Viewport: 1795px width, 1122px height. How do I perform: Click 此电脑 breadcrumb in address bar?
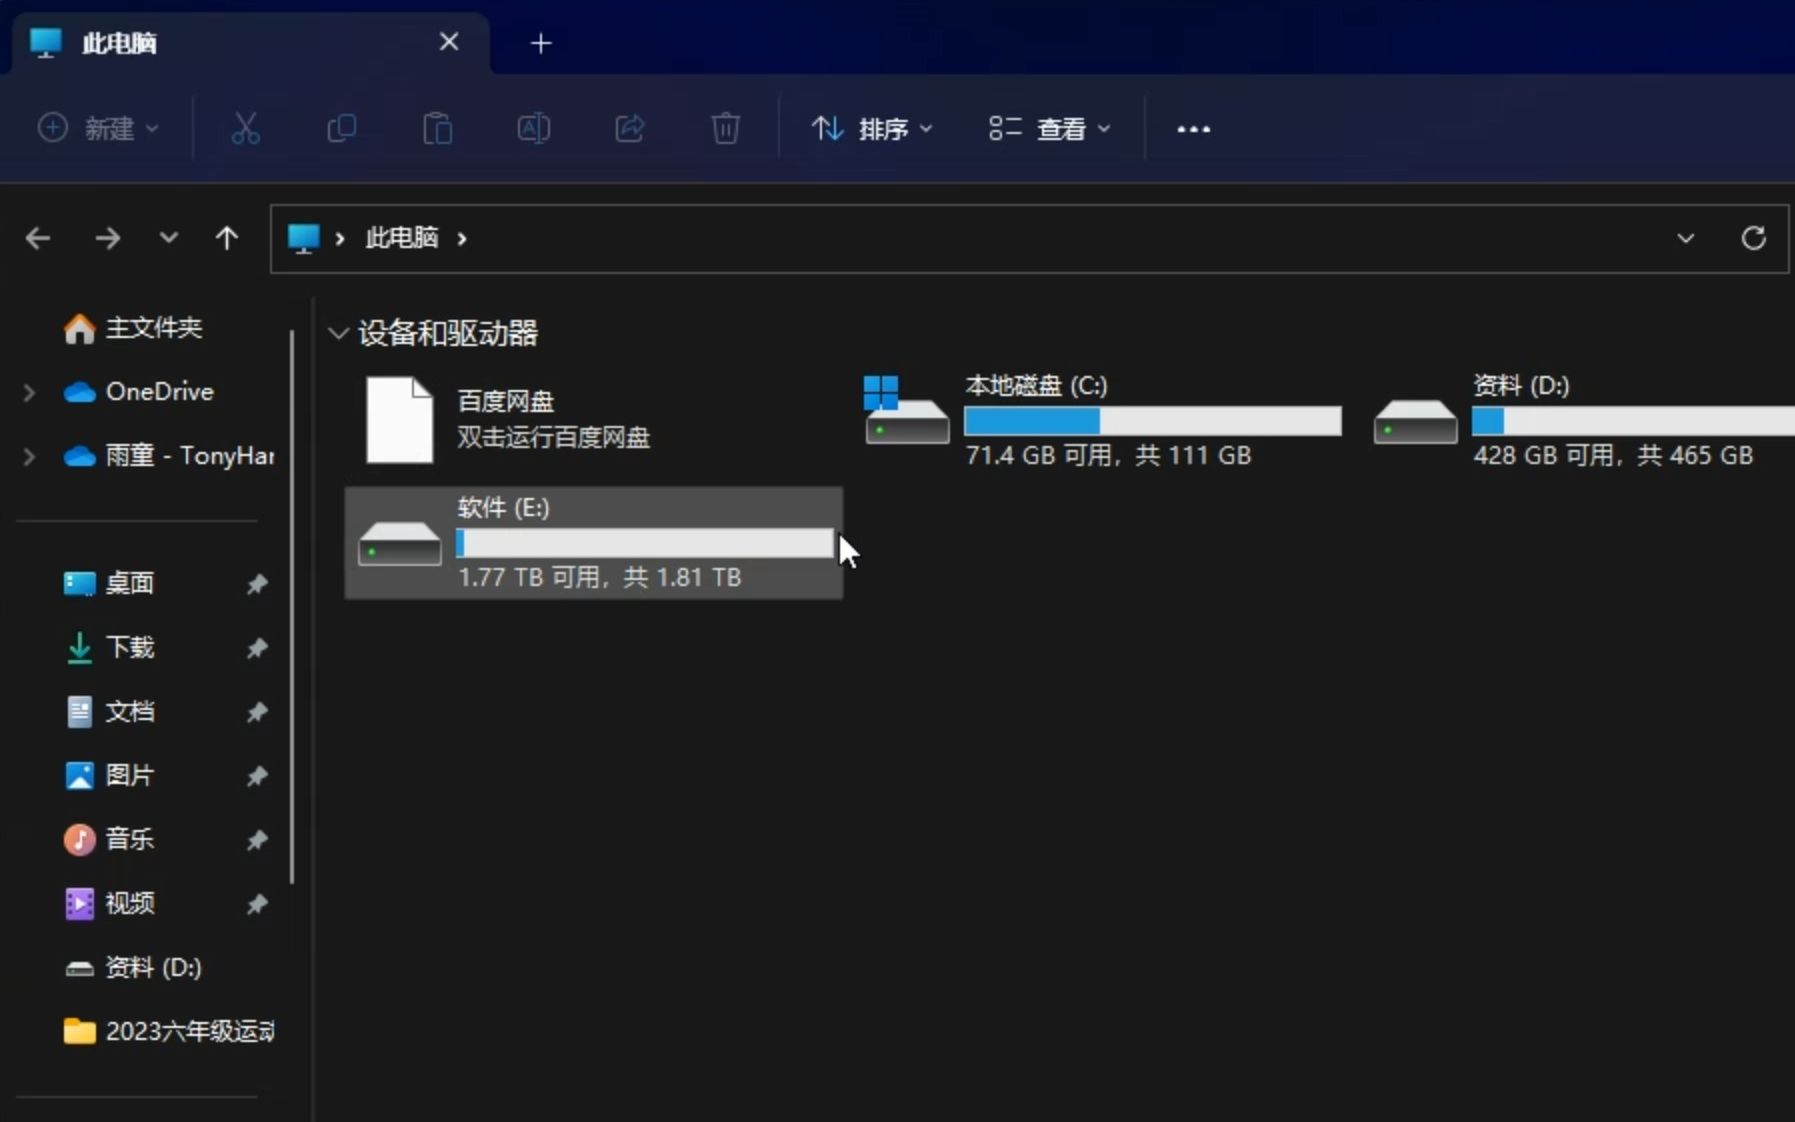pyautogui.click(x=401, y=238)
